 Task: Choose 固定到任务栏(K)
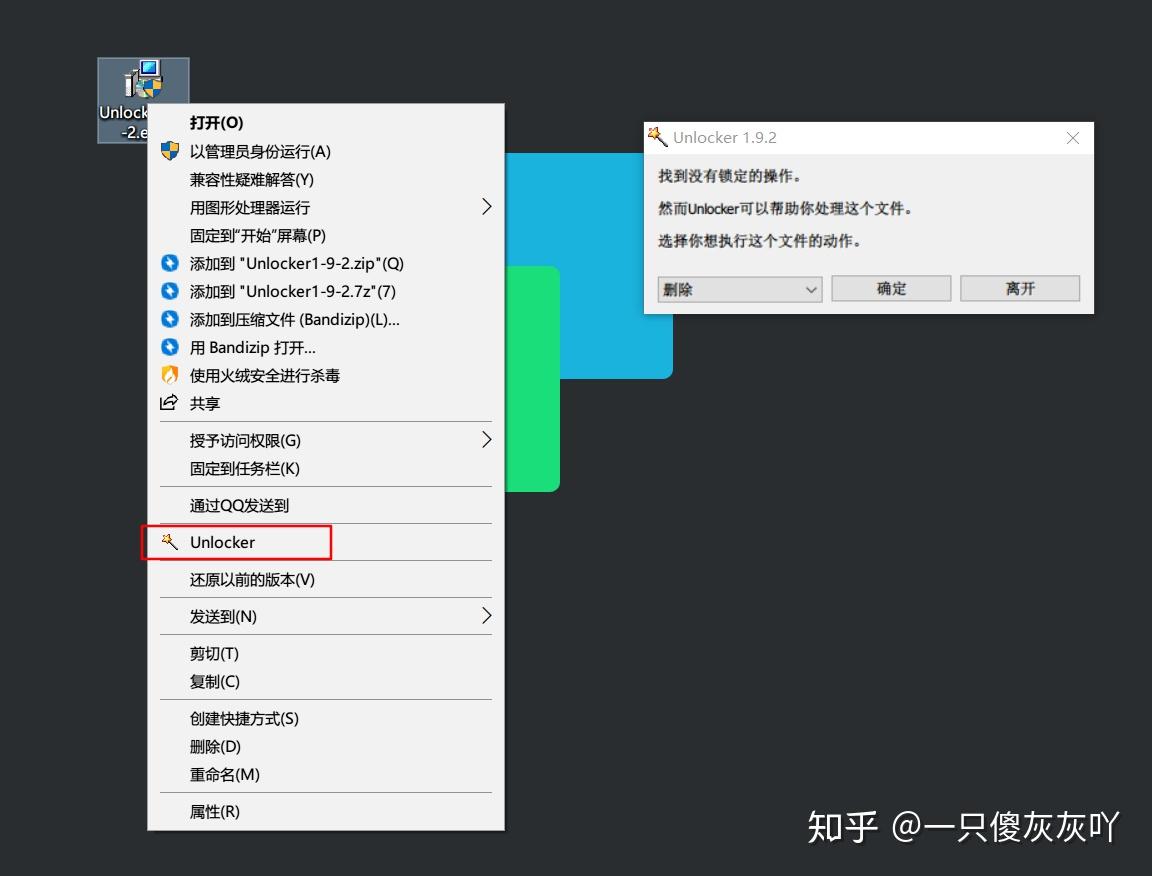coord(326,468)
